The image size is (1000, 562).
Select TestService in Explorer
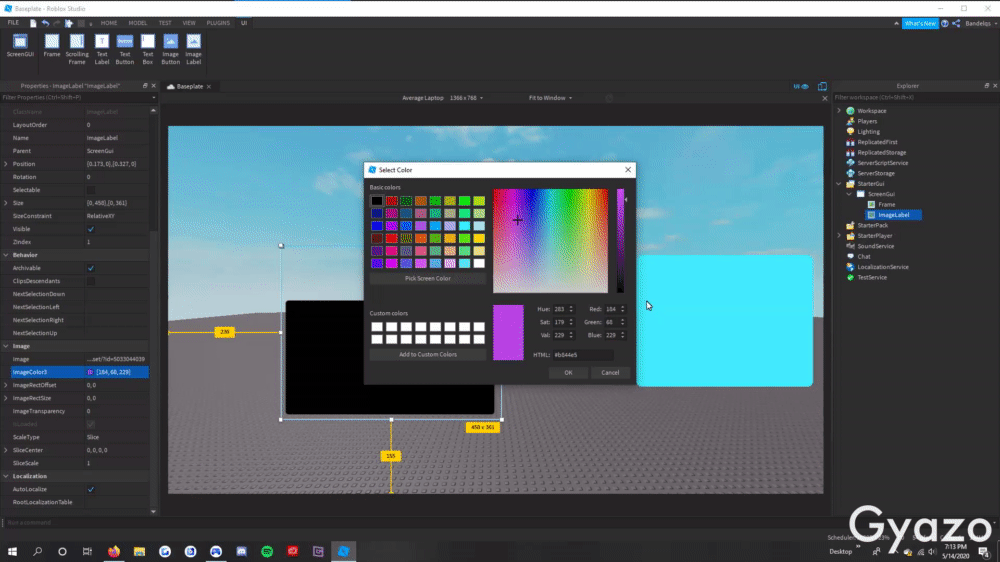point(871,277)
